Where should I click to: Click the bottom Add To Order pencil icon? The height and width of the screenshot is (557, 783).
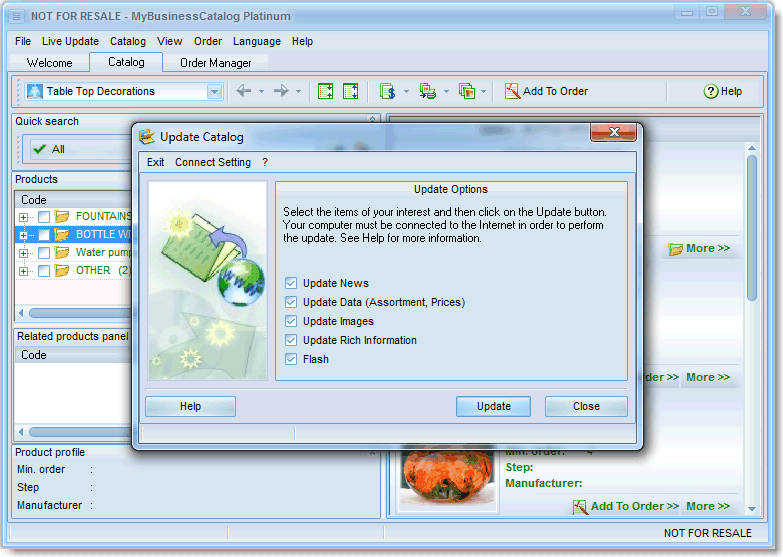580,507
